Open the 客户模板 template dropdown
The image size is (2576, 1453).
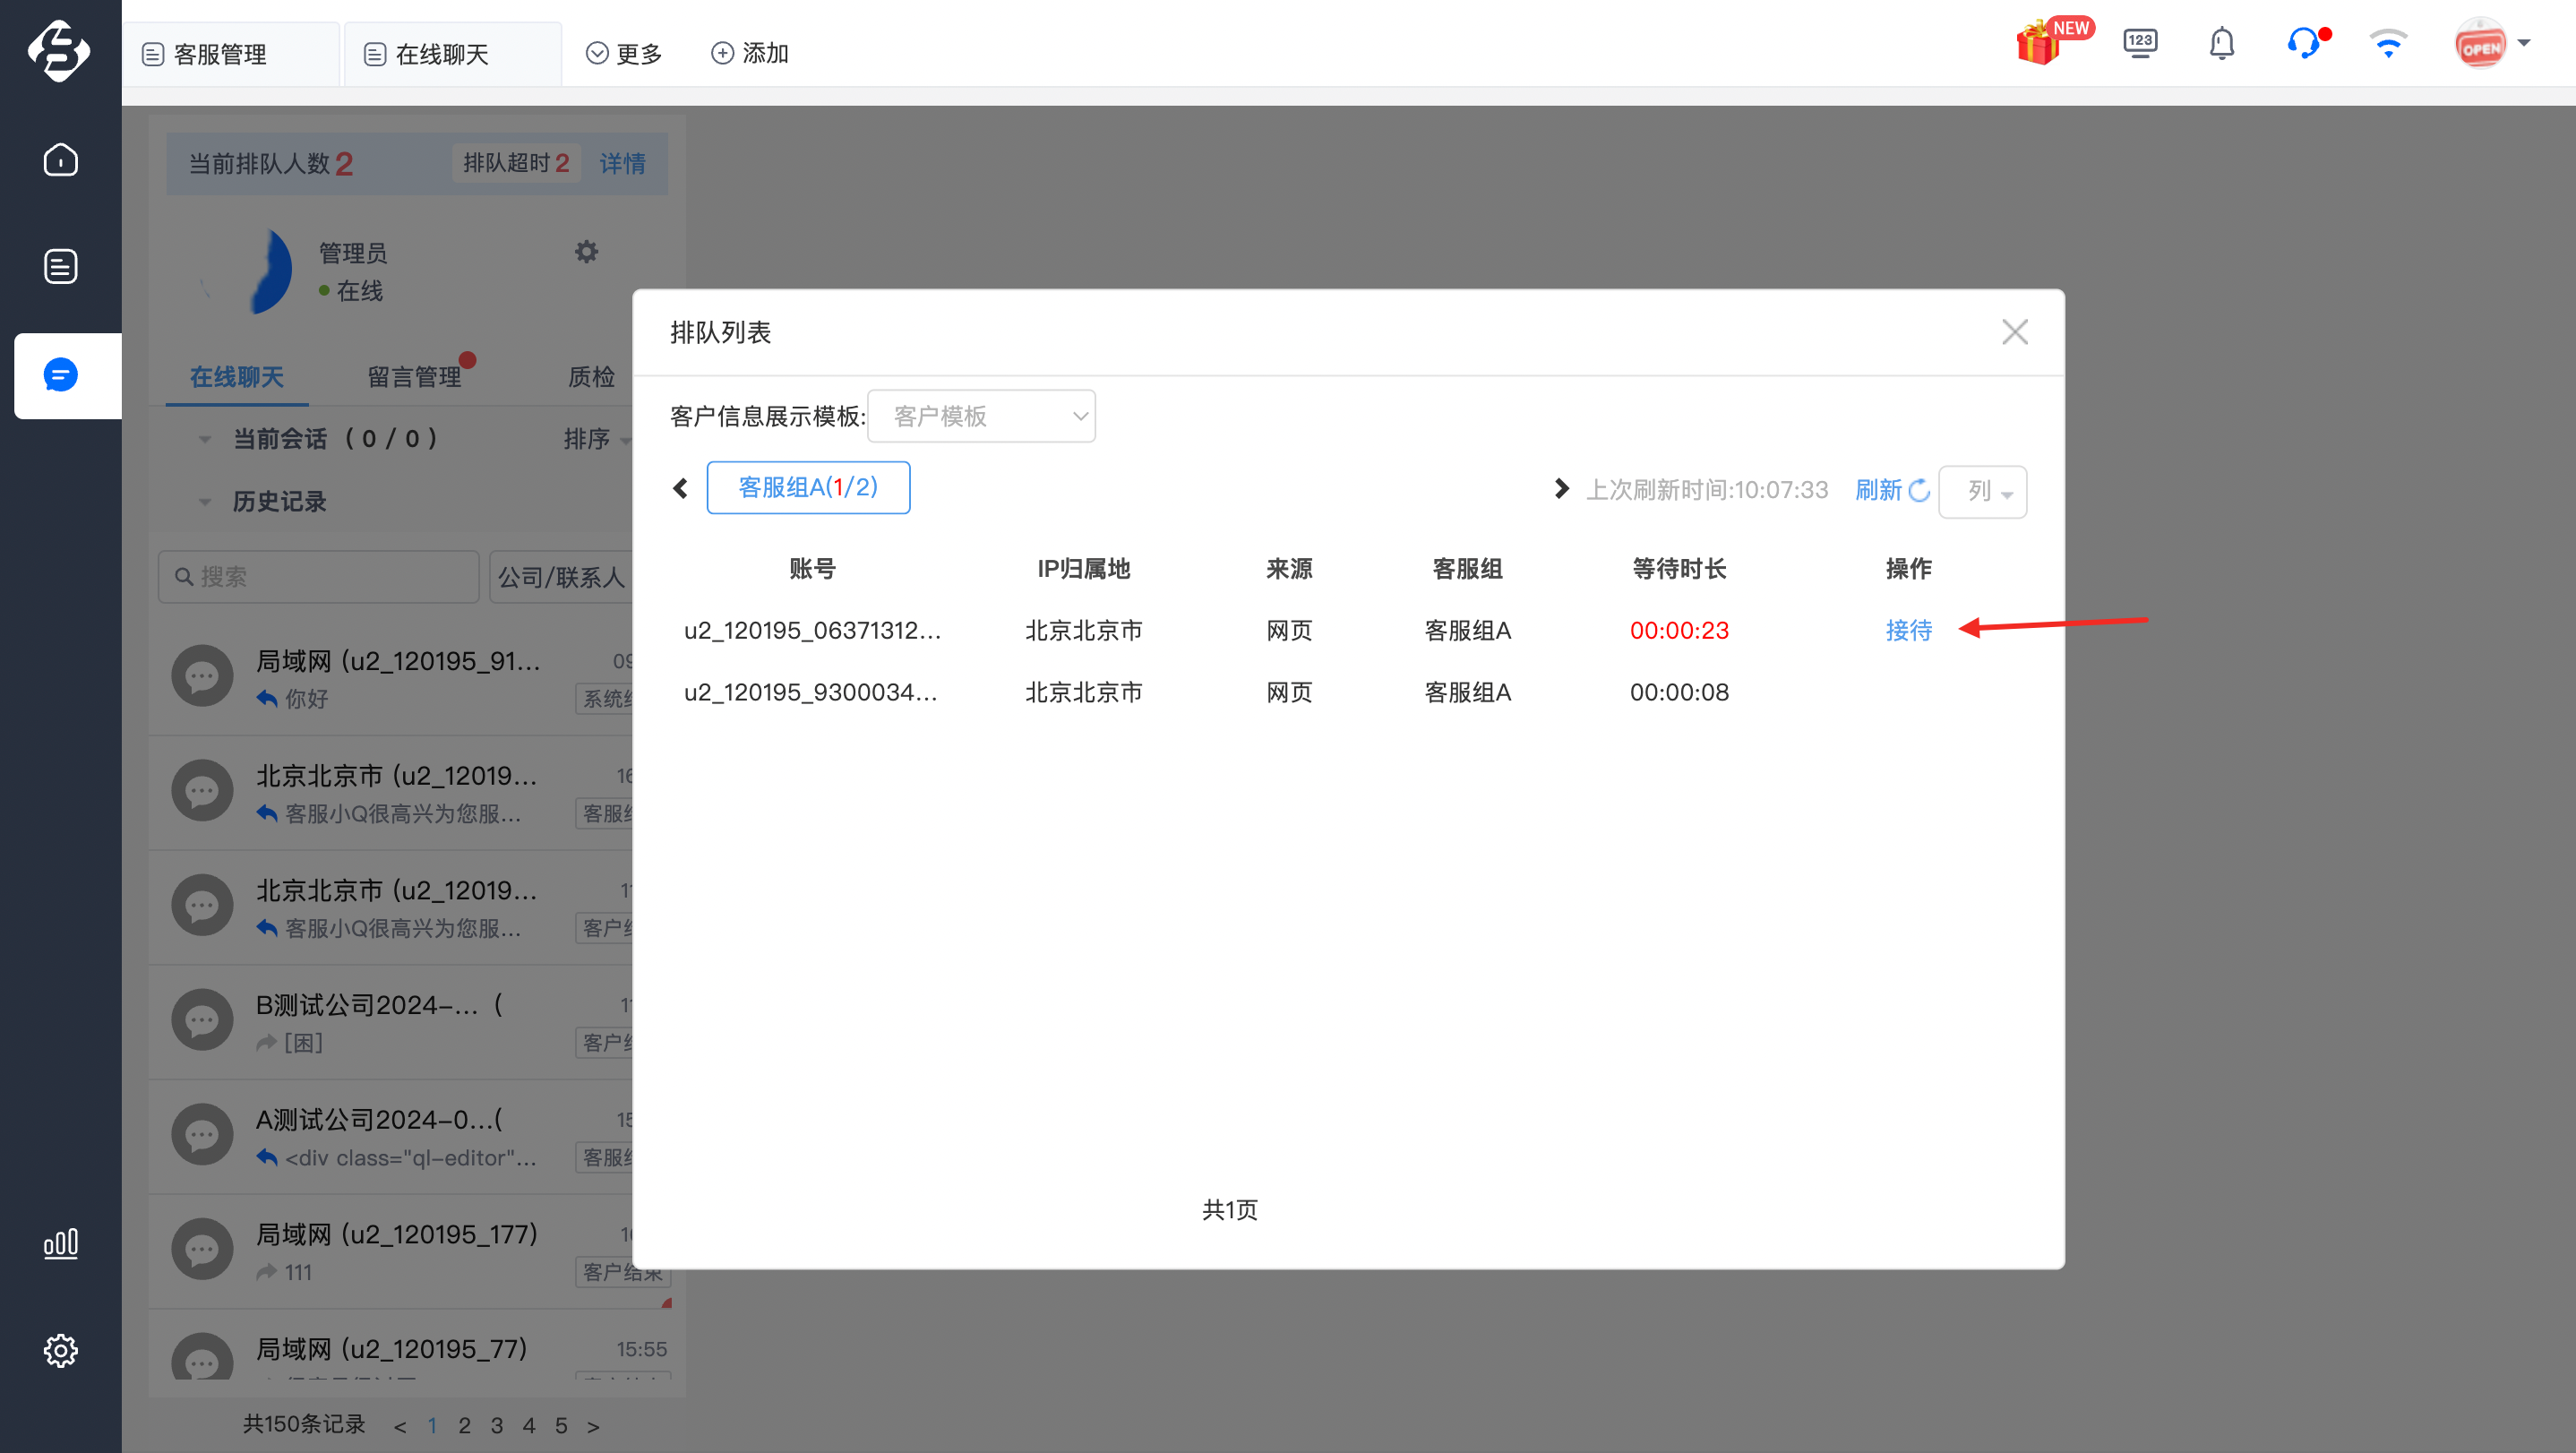click(x=981, y=416)
